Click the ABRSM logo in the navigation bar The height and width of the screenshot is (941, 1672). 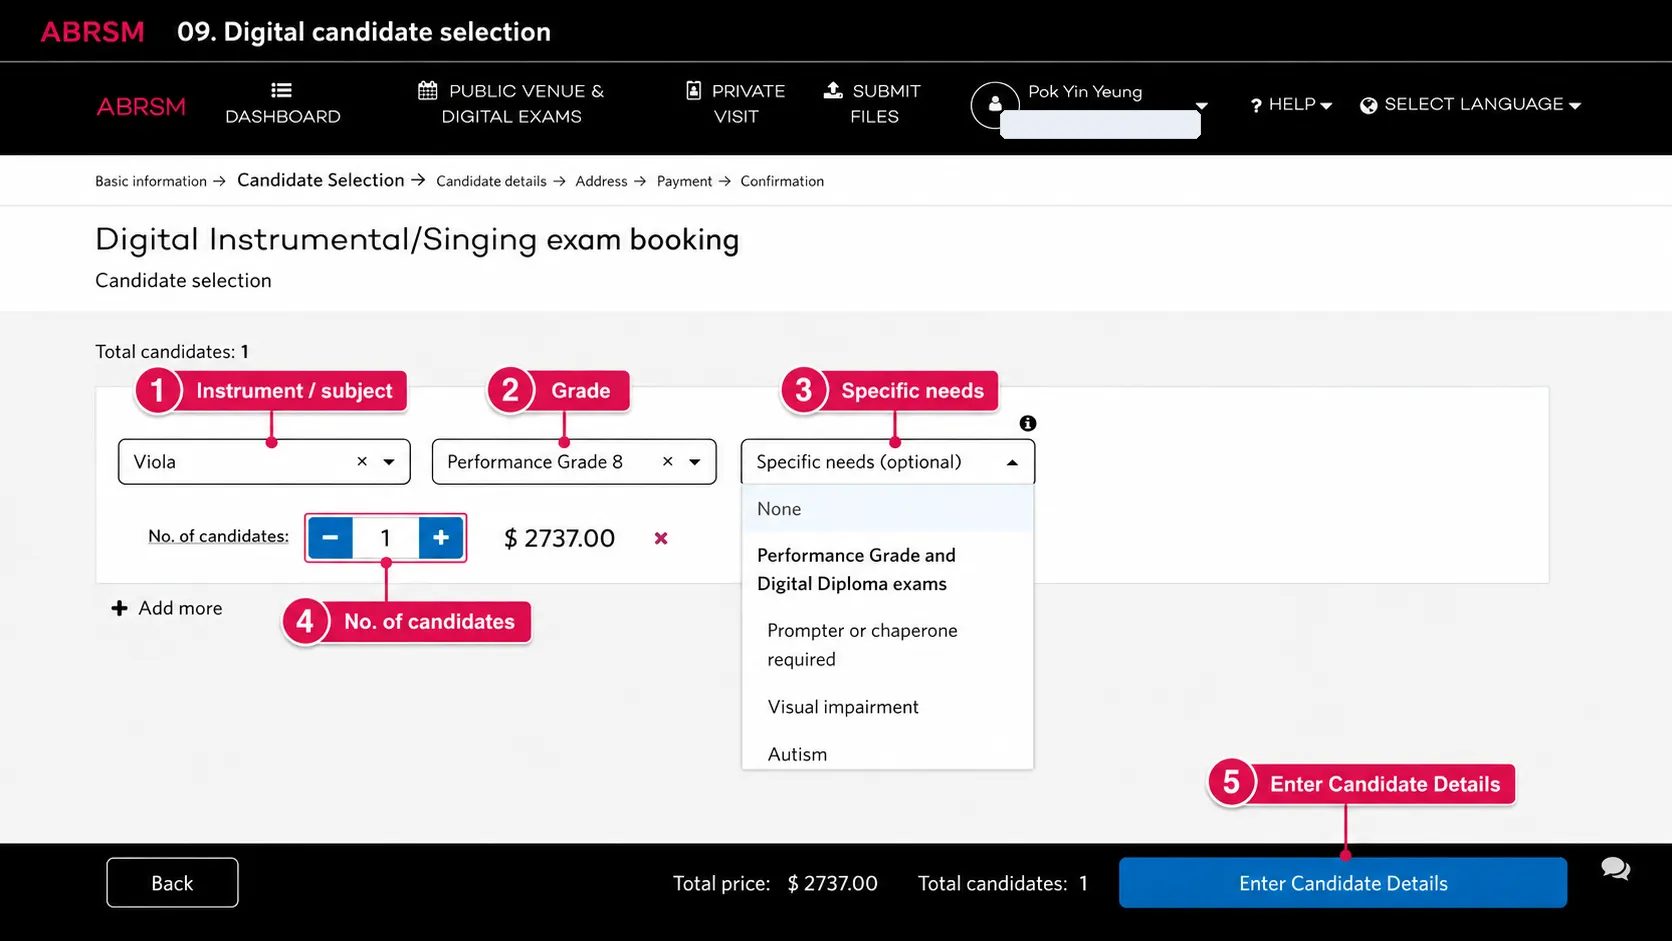point(141,106)
